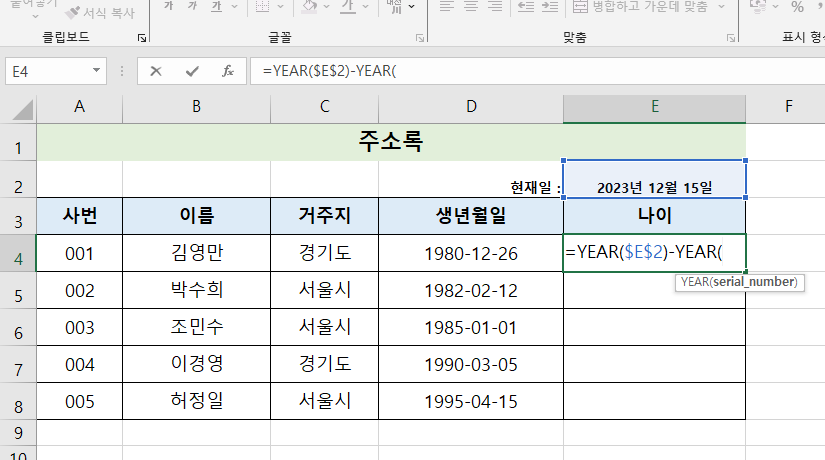
Task: Open the Clipboard (클립보드) dialog launcher
Action: click(x=142, y=38)
